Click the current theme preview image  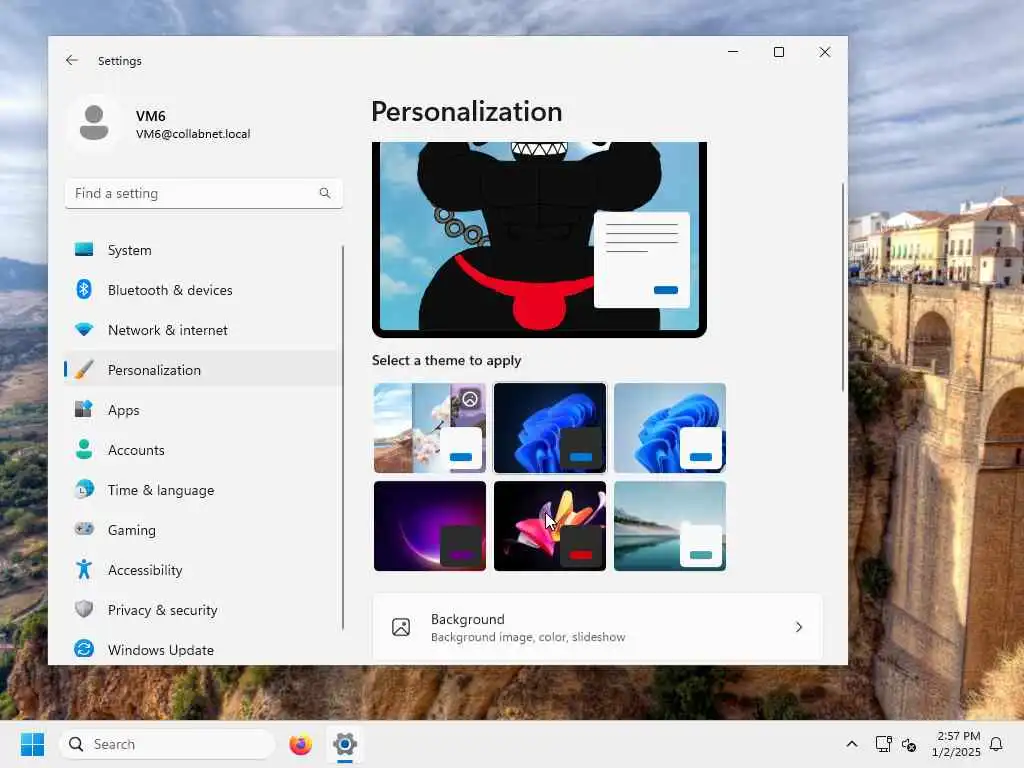pyautogui.click(x=539, y=239)
